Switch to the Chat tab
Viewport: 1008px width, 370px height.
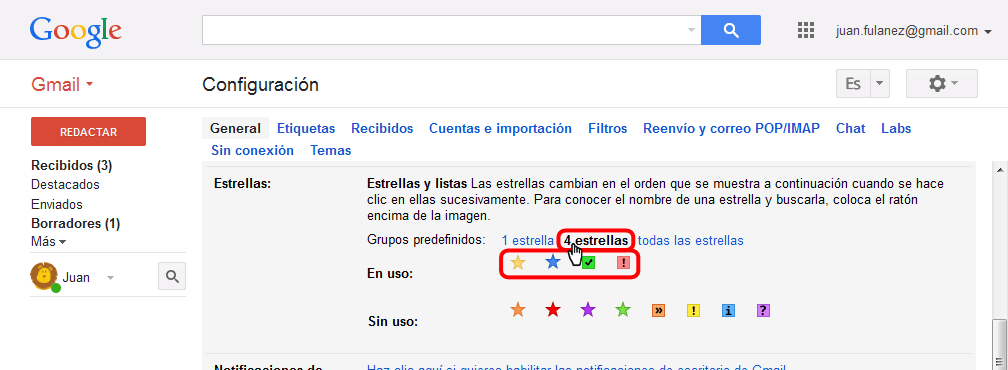(850, 128)
